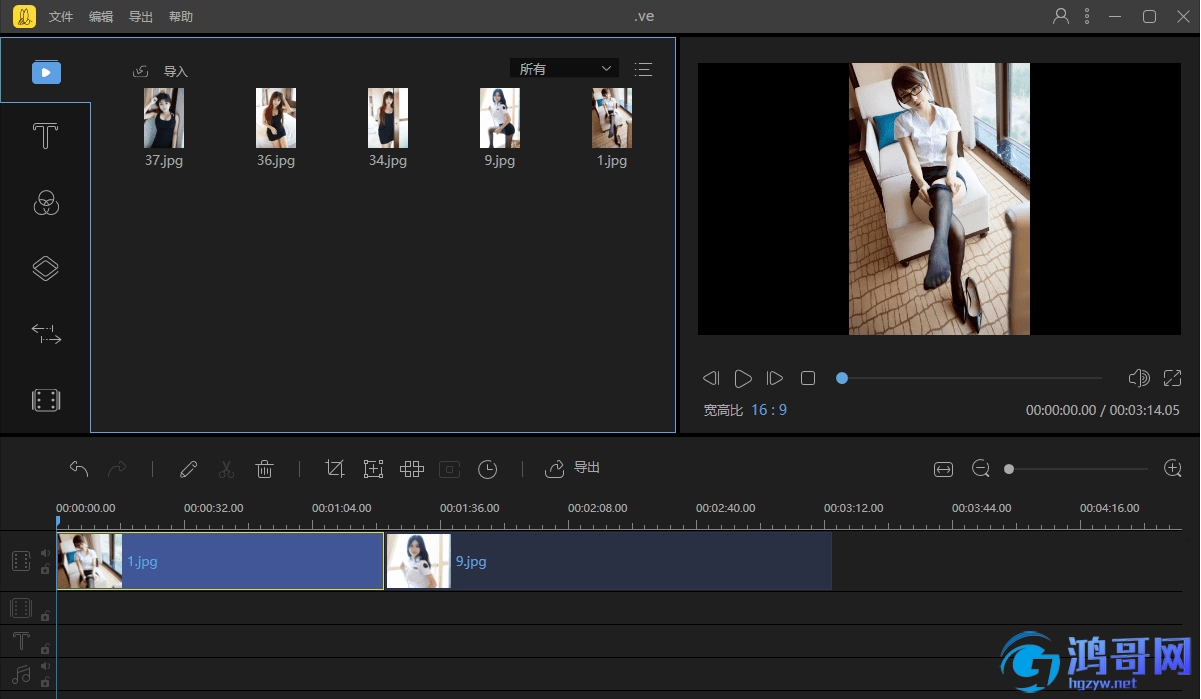1201x699 pixels.
Task: Click the 导出 export button in toolbar
Action: click(x=572, y=468)
